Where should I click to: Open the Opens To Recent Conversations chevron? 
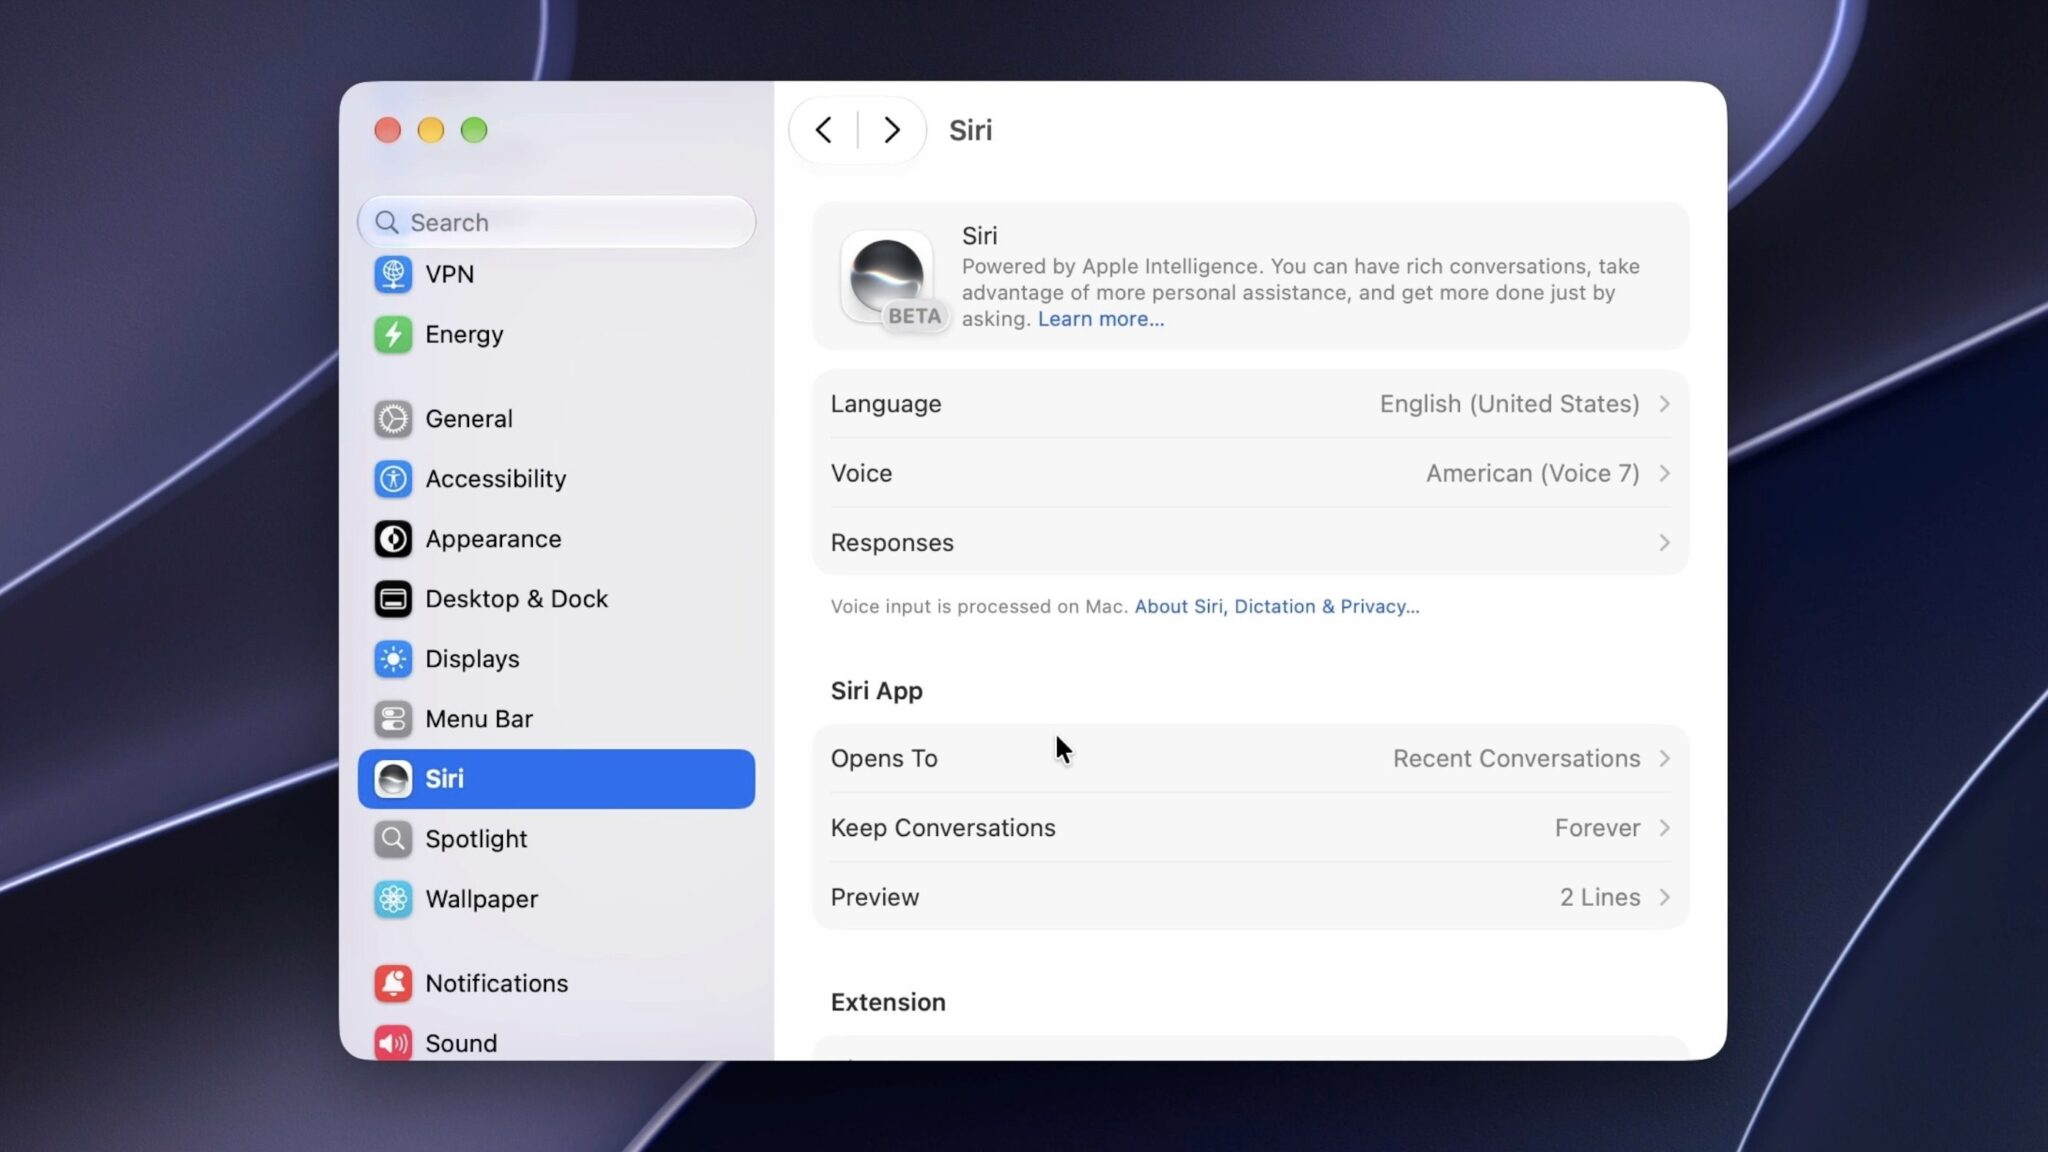[1664, 759]
